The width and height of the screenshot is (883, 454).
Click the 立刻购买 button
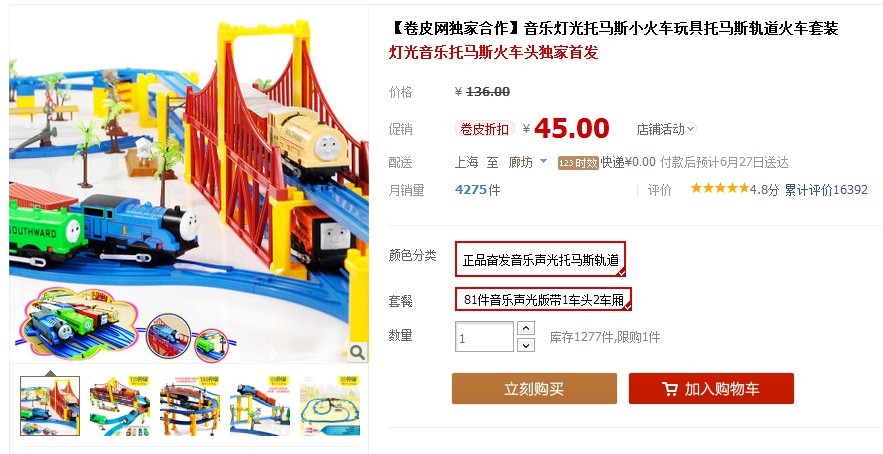(x=534, y=389)
